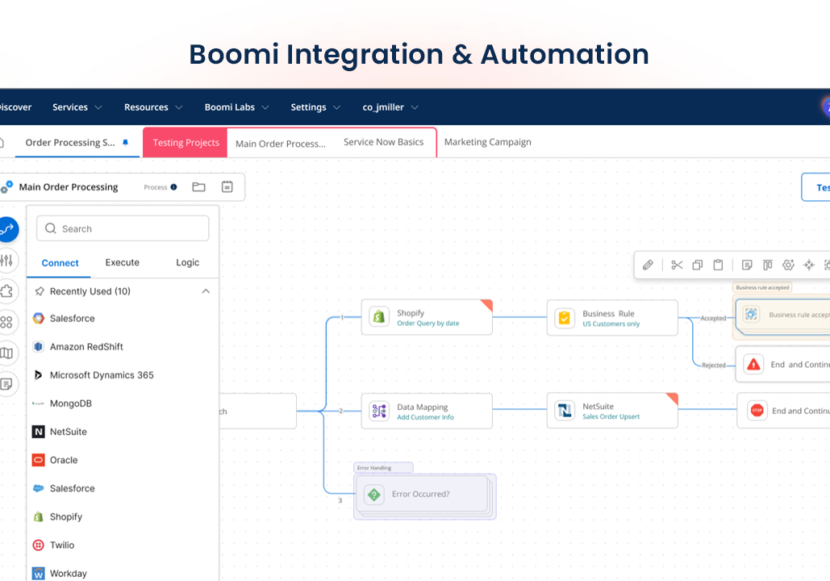Select the copy icon in the canvas toolbar
Viewport: 830px width, 581px height.
pyautogui.click(x=698, y=265)
